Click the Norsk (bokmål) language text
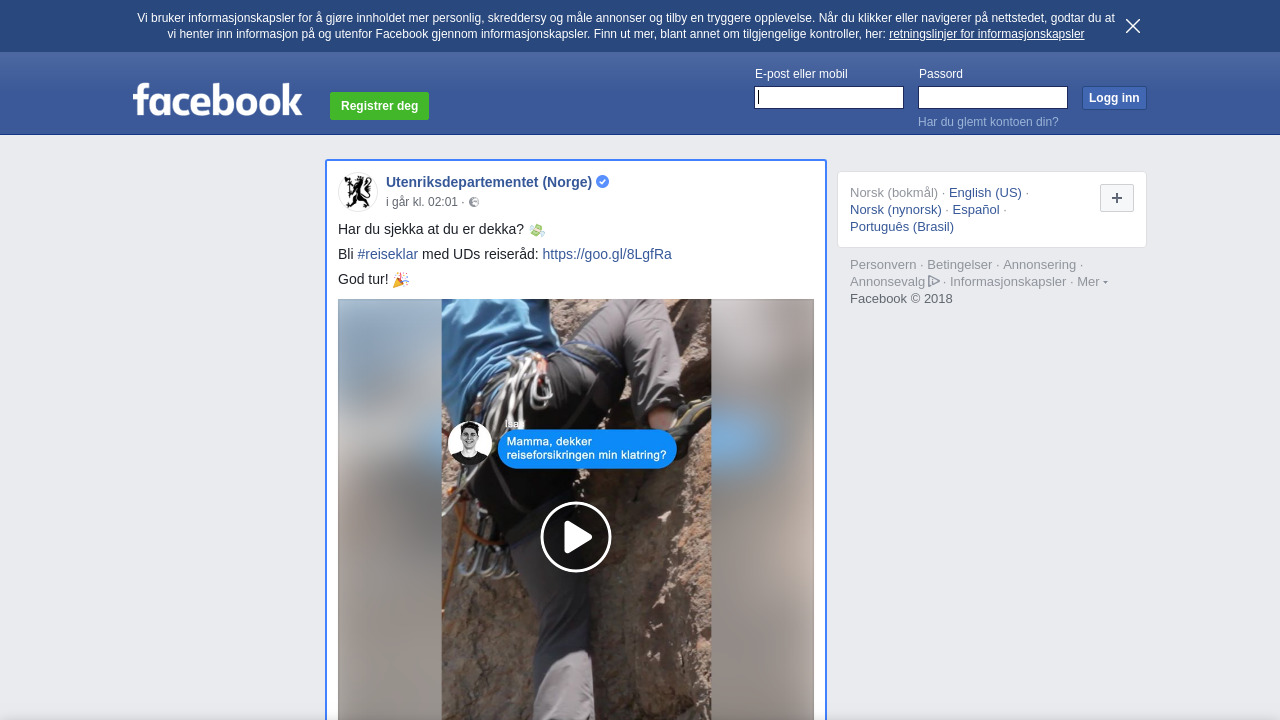This screenshot has height=720, width=1280. pyautogui.click(x=894, y=193)
